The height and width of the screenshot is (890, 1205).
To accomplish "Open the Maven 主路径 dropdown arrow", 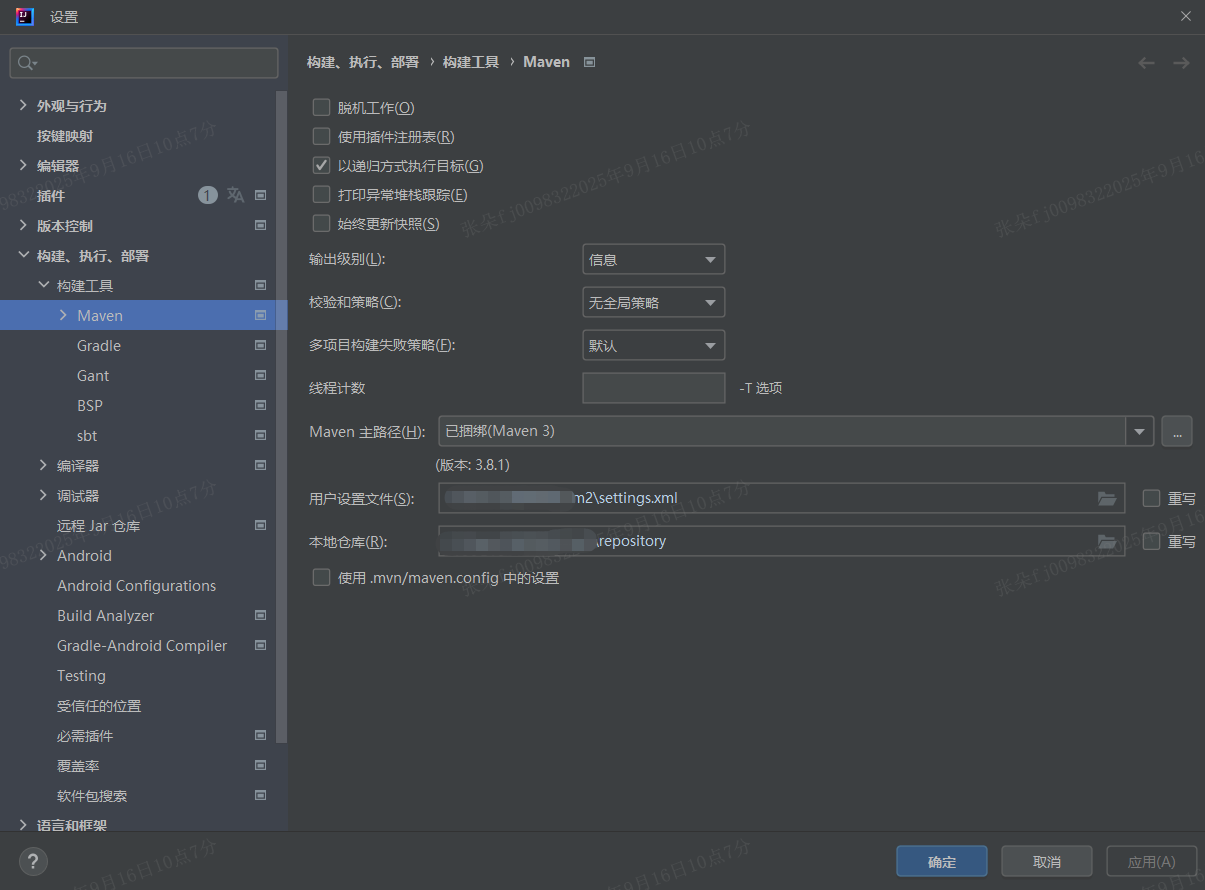I will click(1139, 431).
